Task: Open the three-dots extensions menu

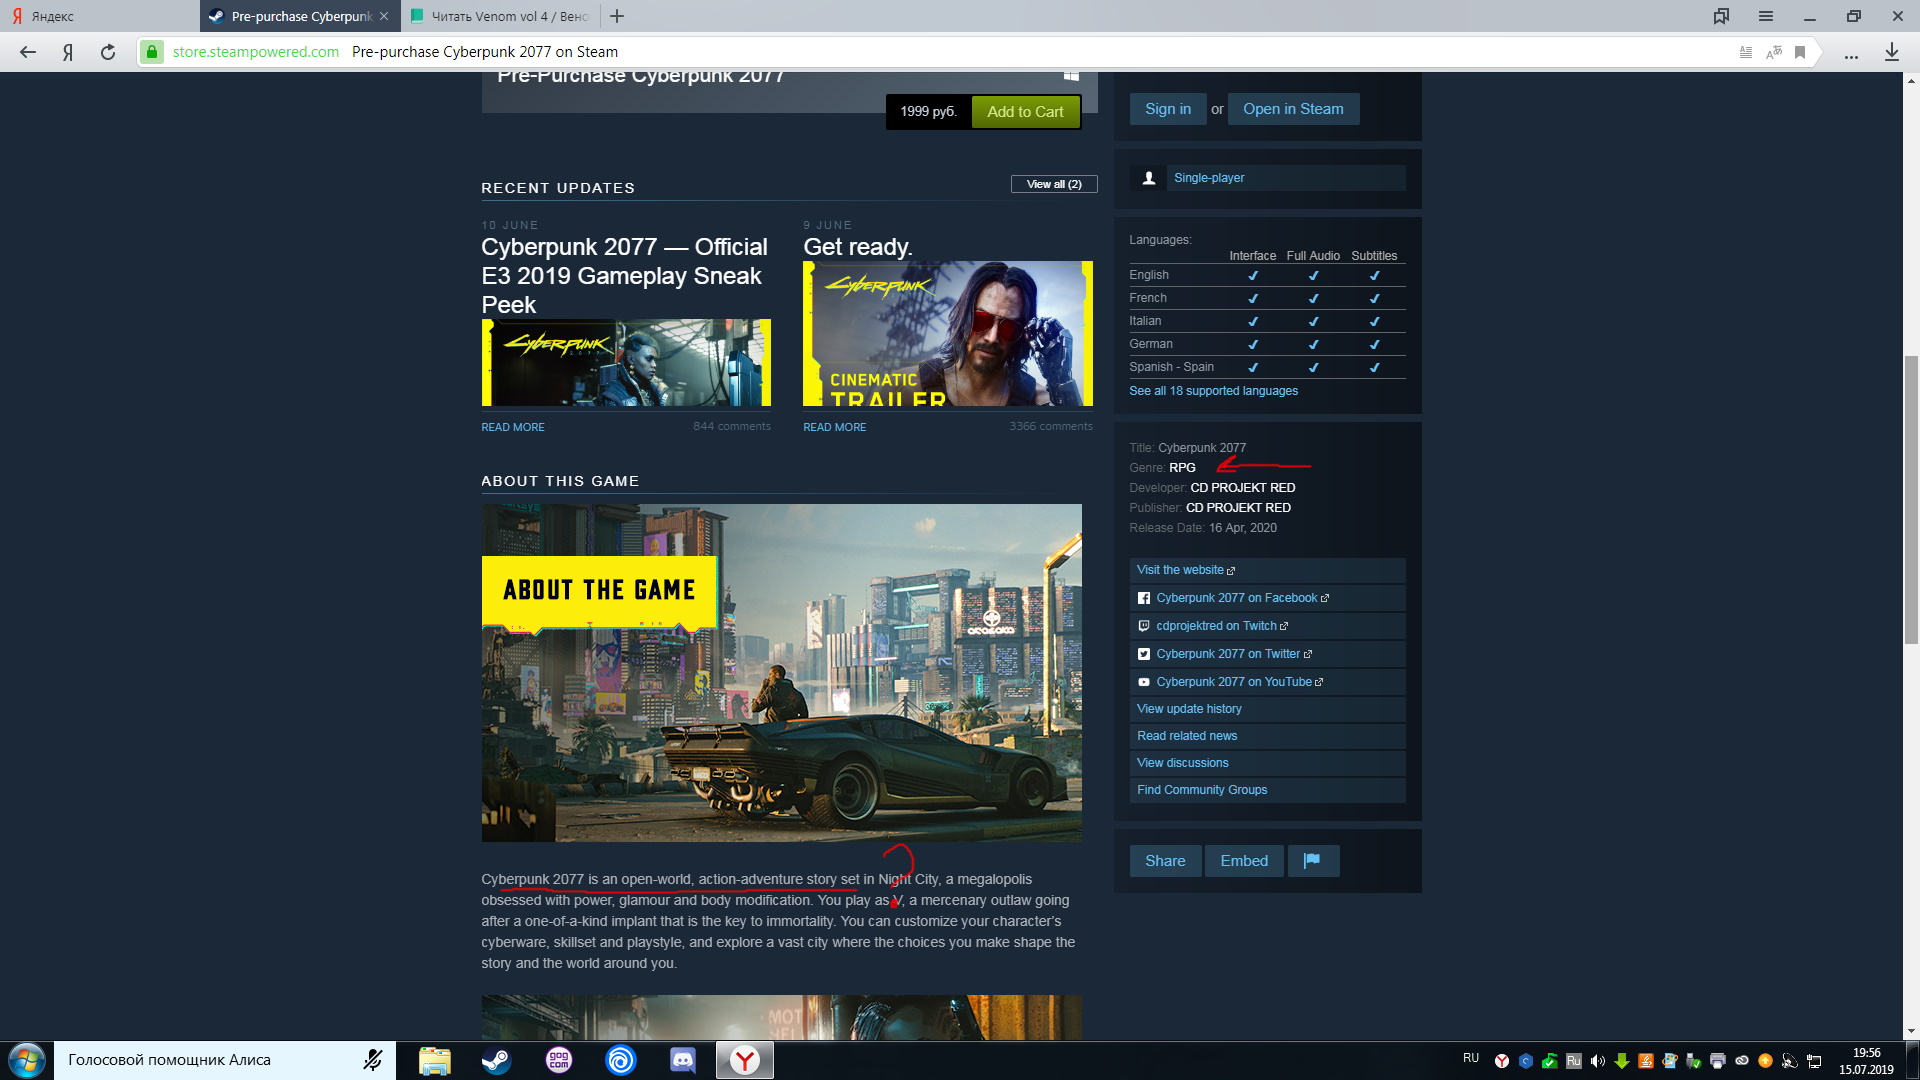Action: coord(1852,56)
